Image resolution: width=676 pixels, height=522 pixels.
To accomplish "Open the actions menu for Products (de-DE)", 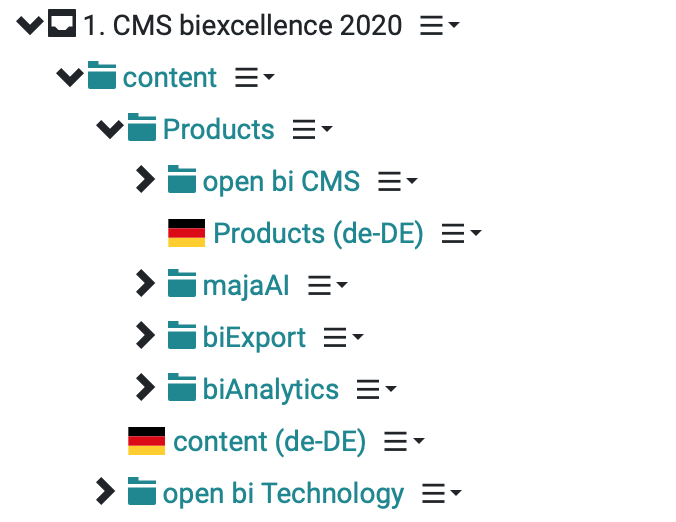I will 461,233.
